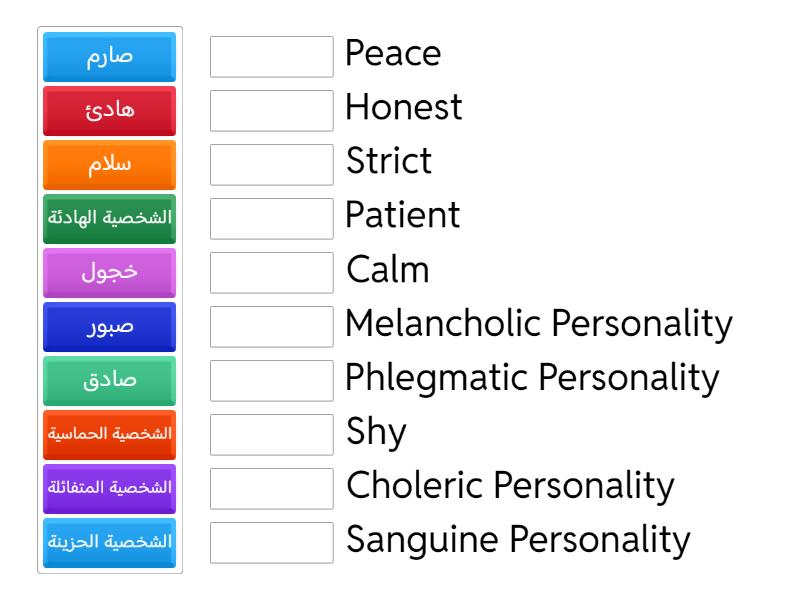
Task: Select the صادق tile
Action: click(110, 381)
